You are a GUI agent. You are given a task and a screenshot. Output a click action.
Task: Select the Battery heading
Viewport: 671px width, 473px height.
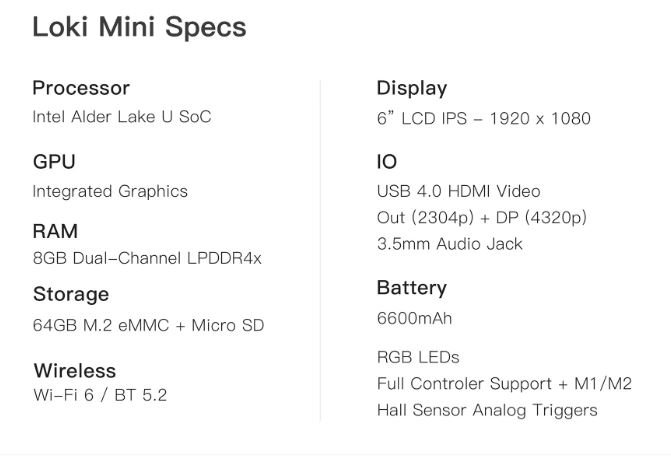click(411, 288)
